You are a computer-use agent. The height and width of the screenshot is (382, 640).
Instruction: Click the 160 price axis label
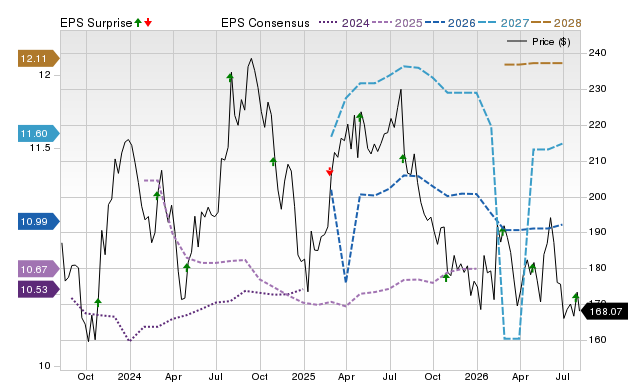pyautogui.click(x=597, y=340)
